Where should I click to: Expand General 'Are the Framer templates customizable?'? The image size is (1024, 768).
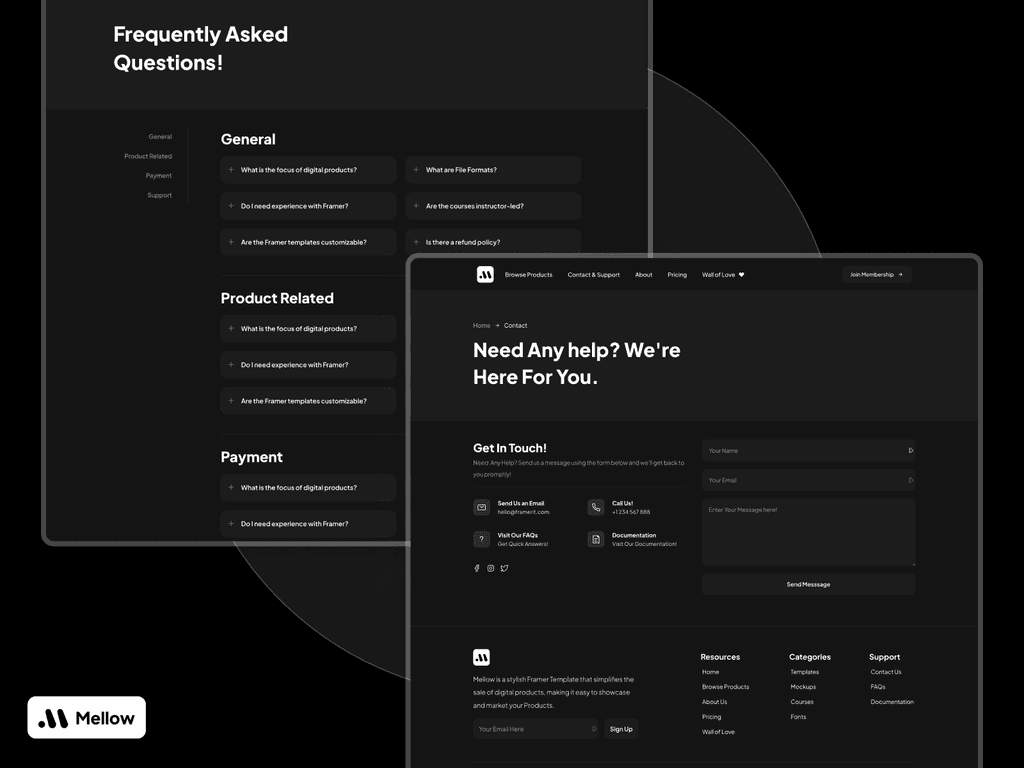308,242
